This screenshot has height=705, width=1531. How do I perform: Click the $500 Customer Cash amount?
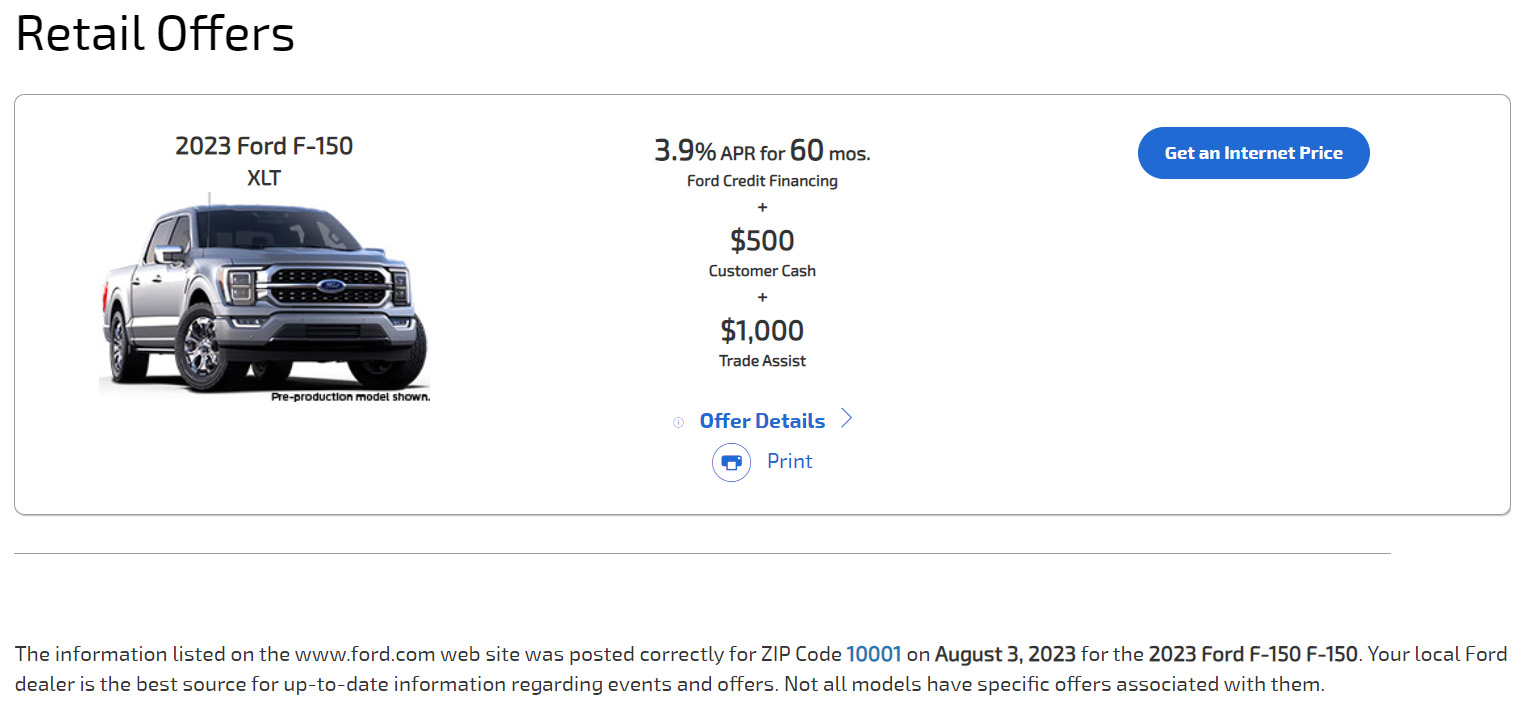[762, 241]
